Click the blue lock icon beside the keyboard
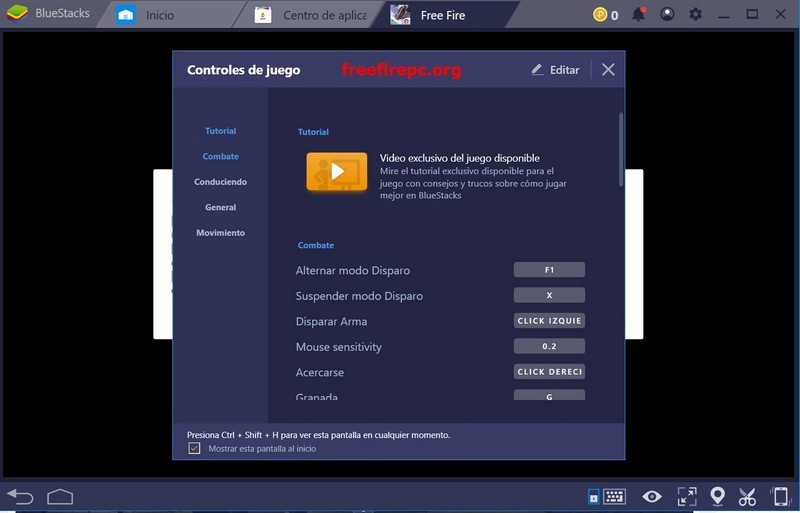The width and height of the screenshot is (800, 513). [x=594, y=496]
